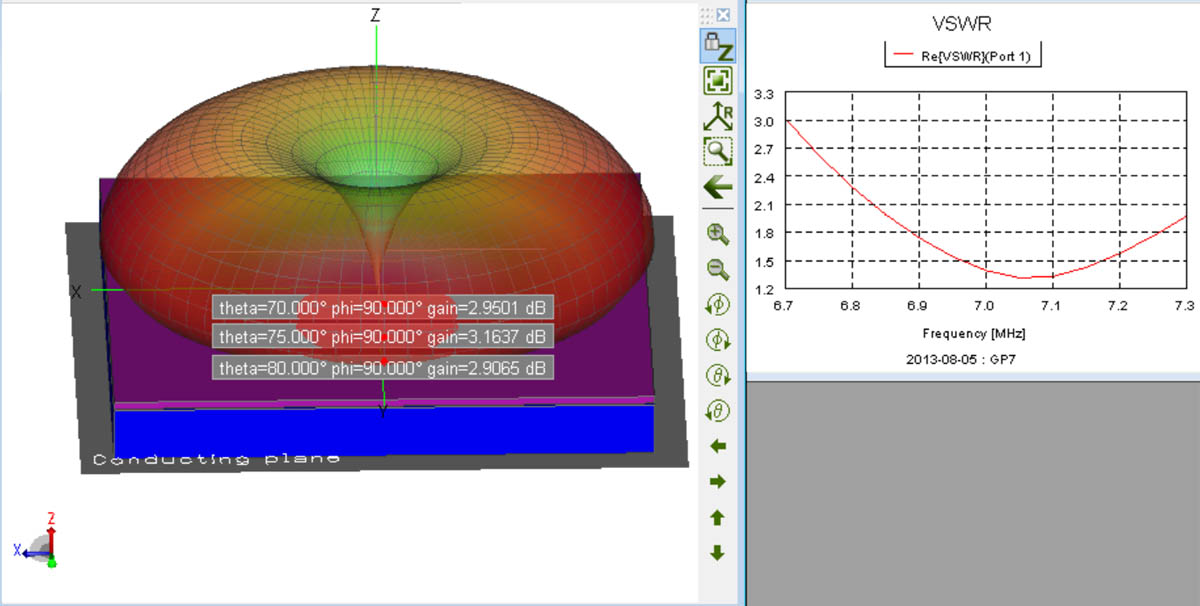Rotate phi counter-clockwise with first phi icon
Image resolution: width=1200 pixels, height=606 pixels.
pyautogui.click(x=718, y=304)
